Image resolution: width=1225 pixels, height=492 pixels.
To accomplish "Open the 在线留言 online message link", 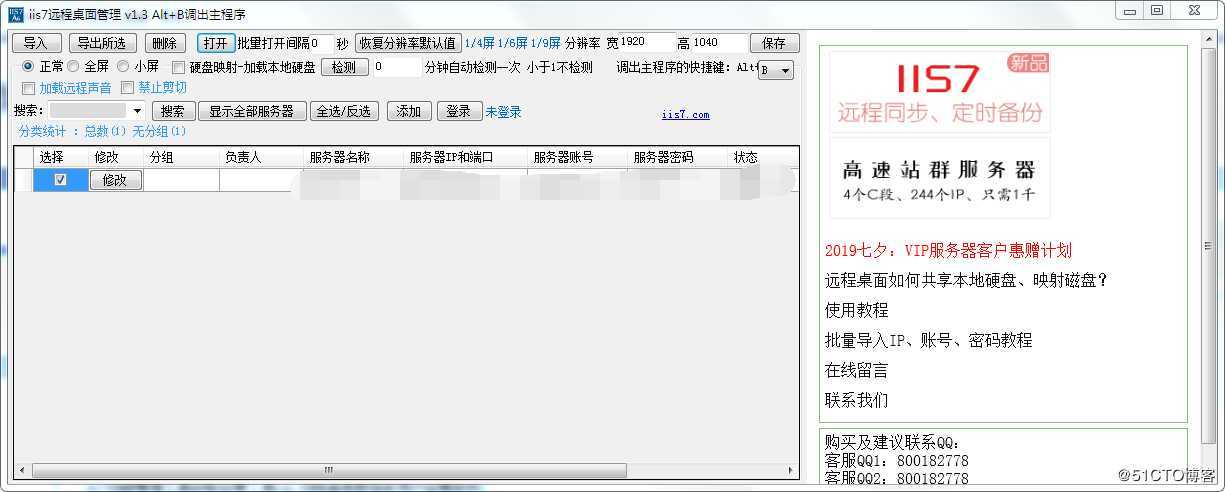I will [856, 370].
